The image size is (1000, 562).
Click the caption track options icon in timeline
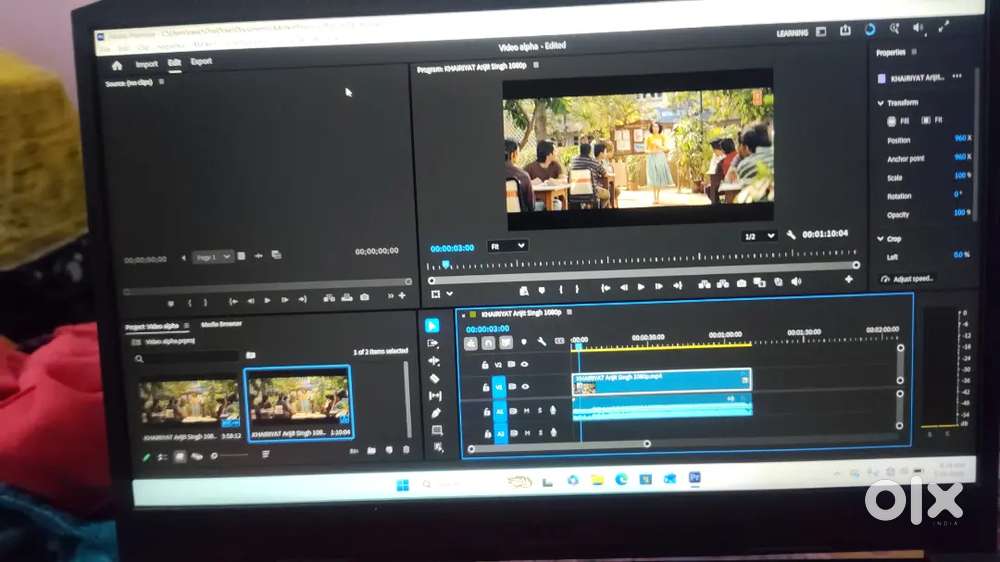tap(559, 341)
